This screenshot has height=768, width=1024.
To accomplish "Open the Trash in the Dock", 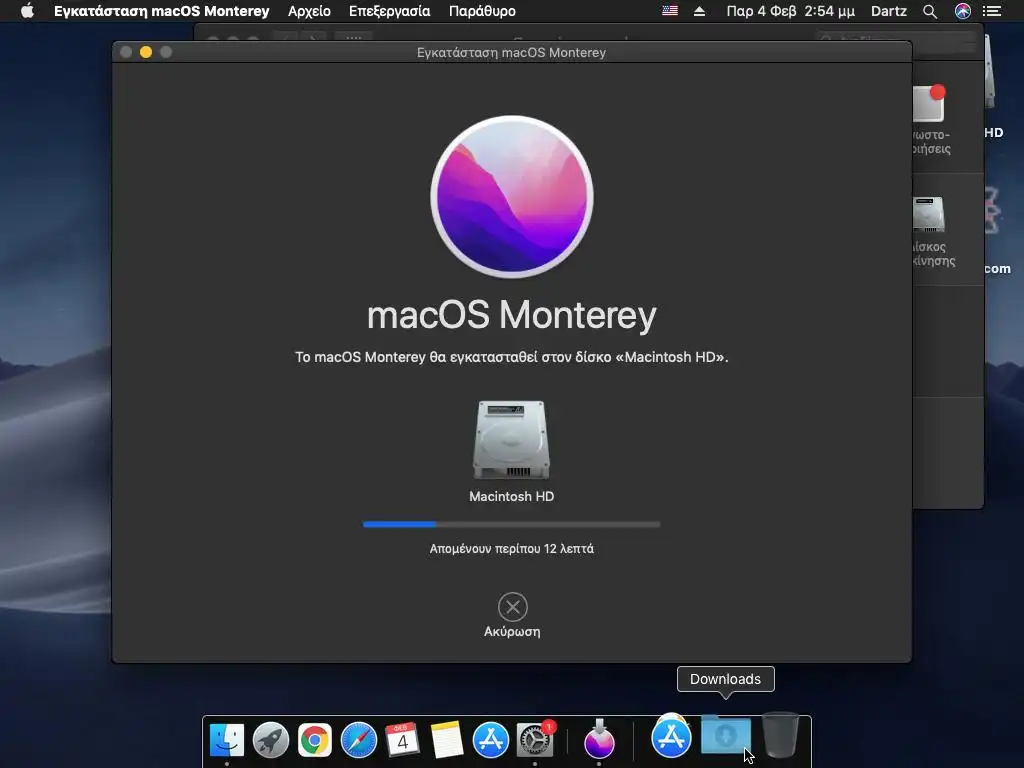I will pos(780,735).
